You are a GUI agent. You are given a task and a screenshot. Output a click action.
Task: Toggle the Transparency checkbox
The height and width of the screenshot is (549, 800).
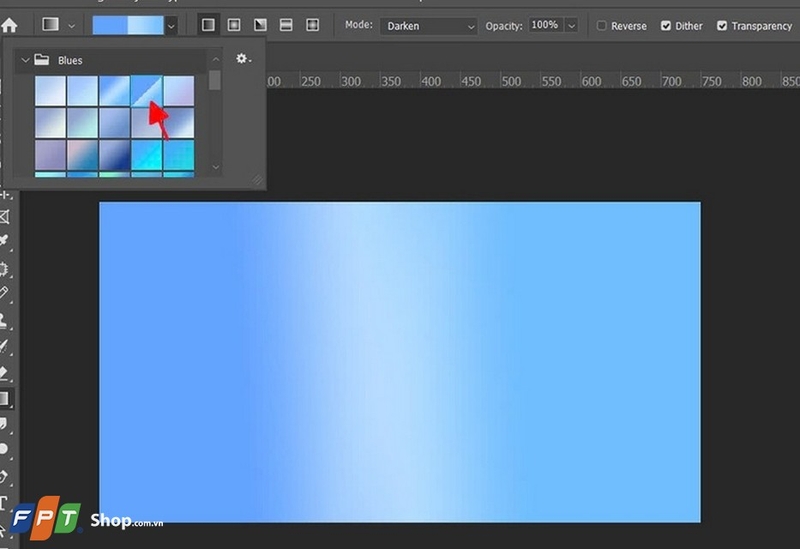coord(722,26)
